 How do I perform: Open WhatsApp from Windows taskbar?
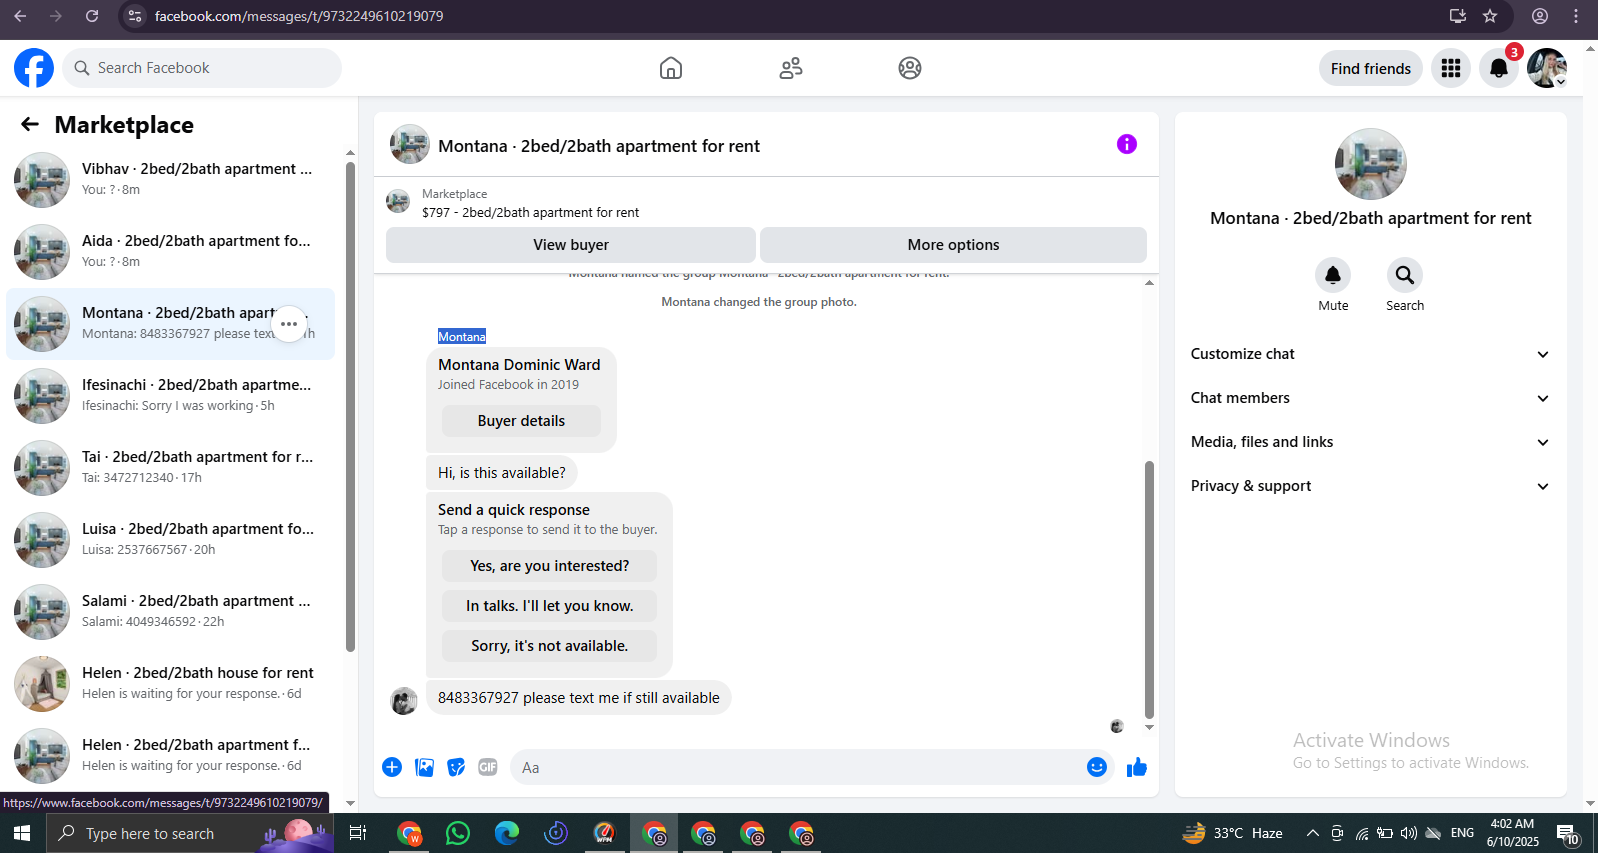coord(458,833)
